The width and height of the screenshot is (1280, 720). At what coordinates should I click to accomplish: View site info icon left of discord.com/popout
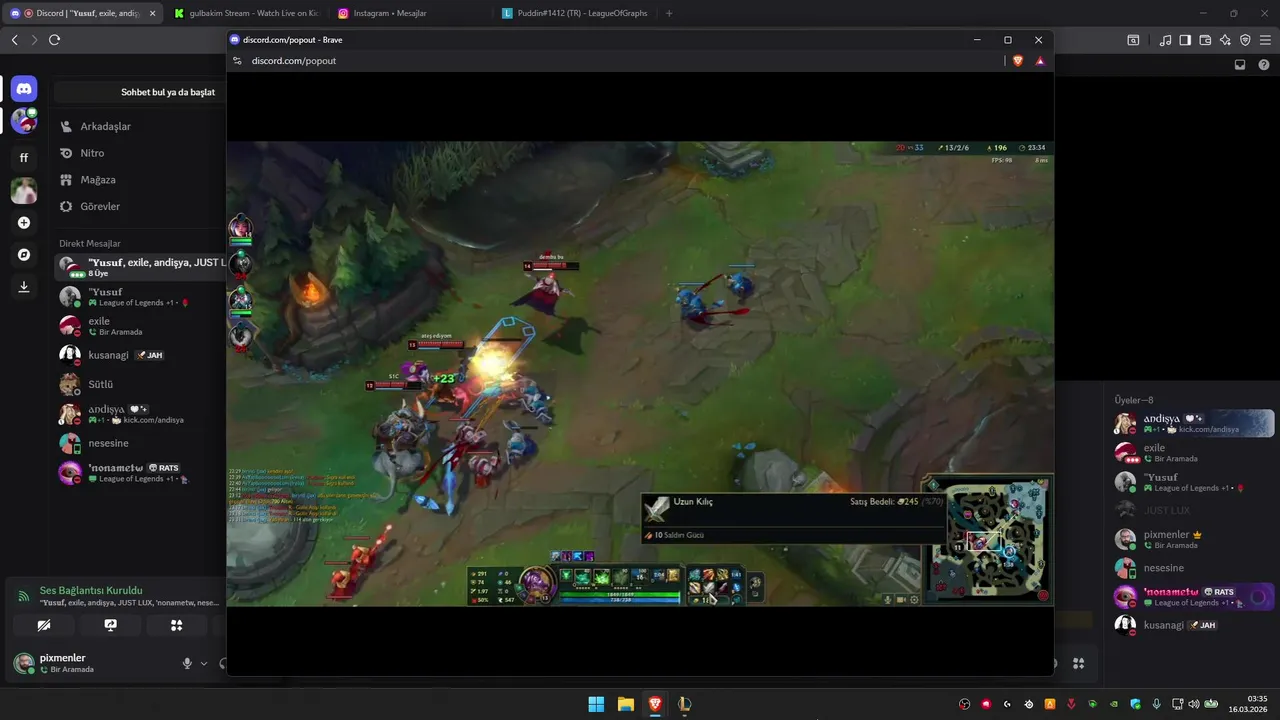pos(237,61)
